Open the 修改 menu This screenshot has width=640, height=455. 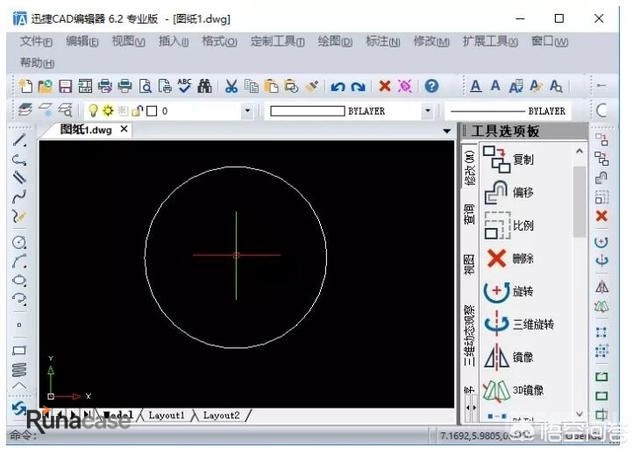[x=431, y=41]
